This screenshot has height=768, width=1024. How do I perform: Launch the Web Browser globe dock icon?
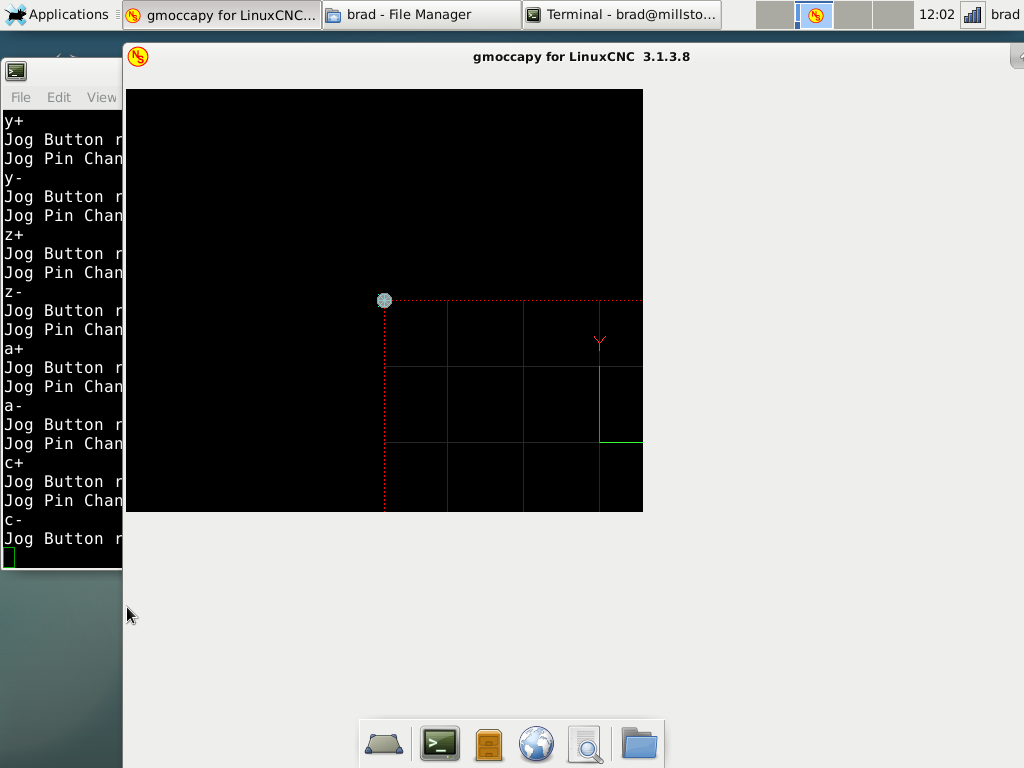536,744
